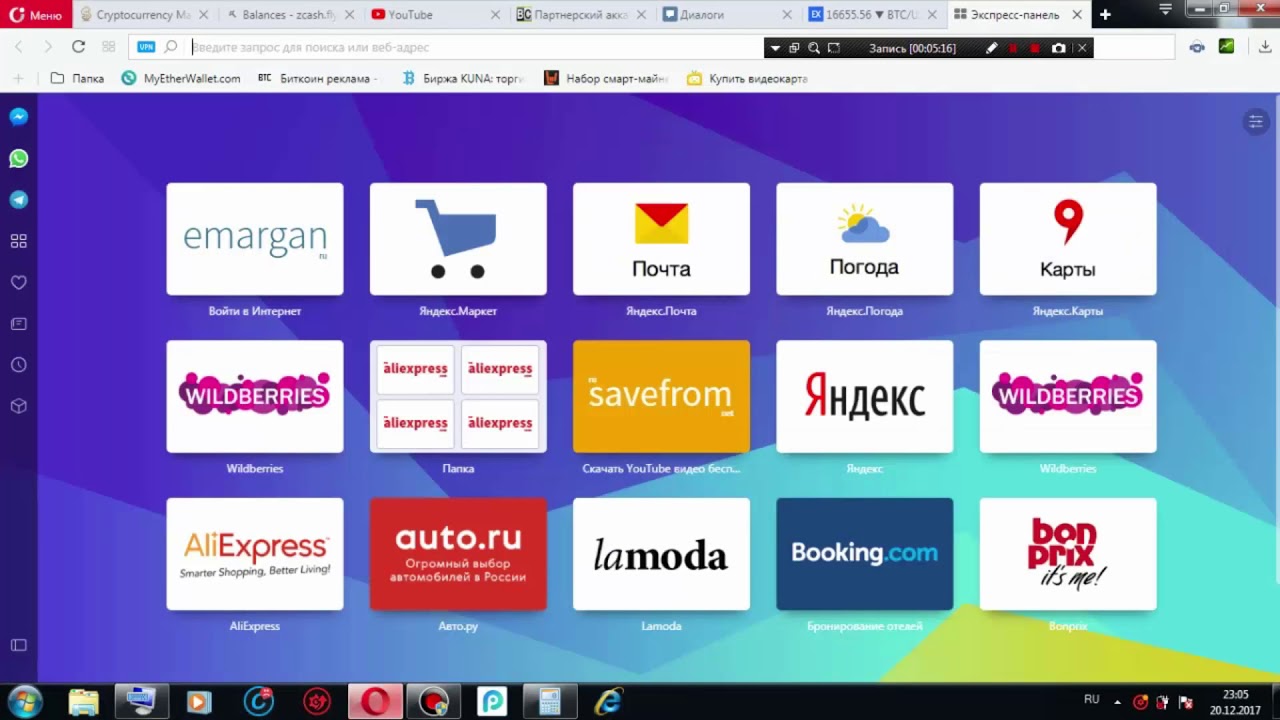Click the Windows Start button
Image resolution: width=1280 pixels, height=720 pixels.
pyautogui.click(x=25, y=702)
